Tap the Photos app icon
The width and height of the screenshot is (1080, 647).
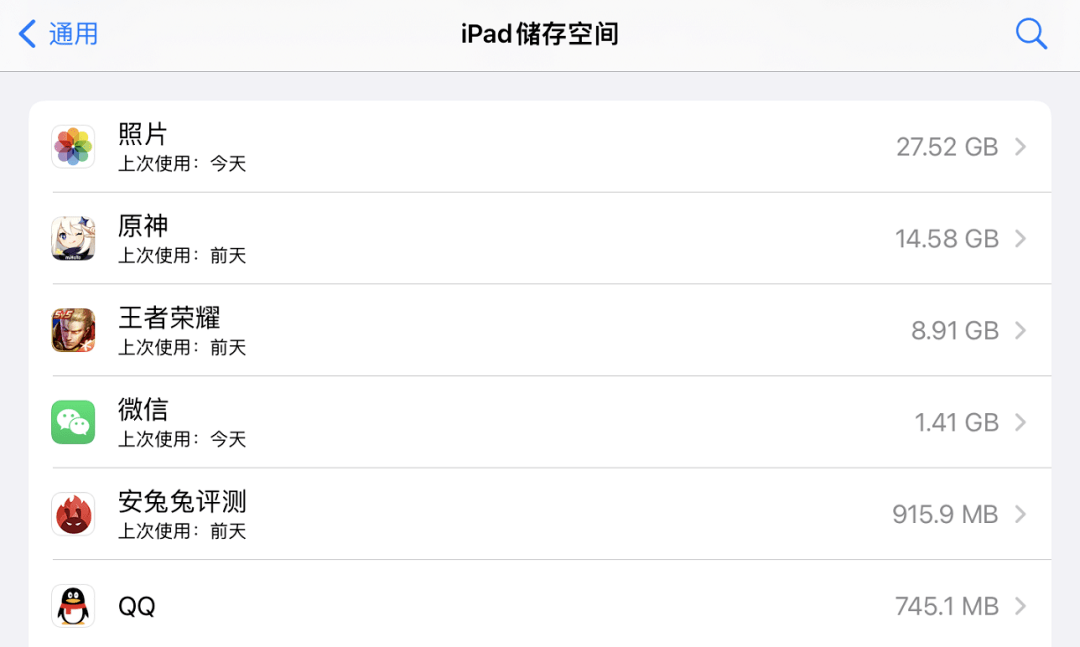click(73, 147)
